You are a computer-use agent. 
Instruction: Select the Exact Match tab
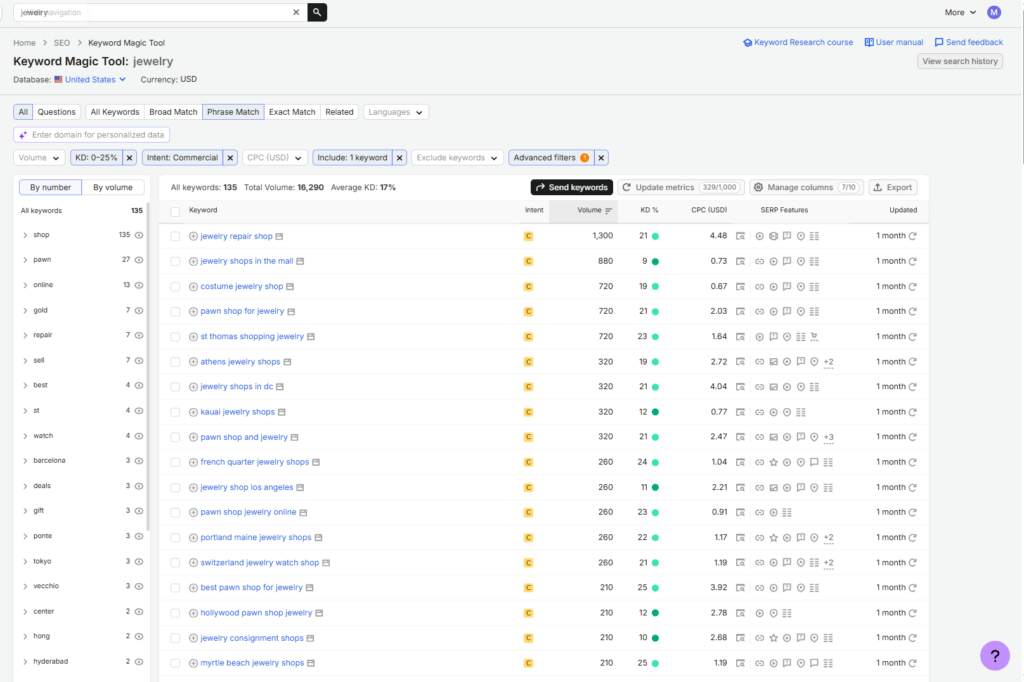point(292,112)
